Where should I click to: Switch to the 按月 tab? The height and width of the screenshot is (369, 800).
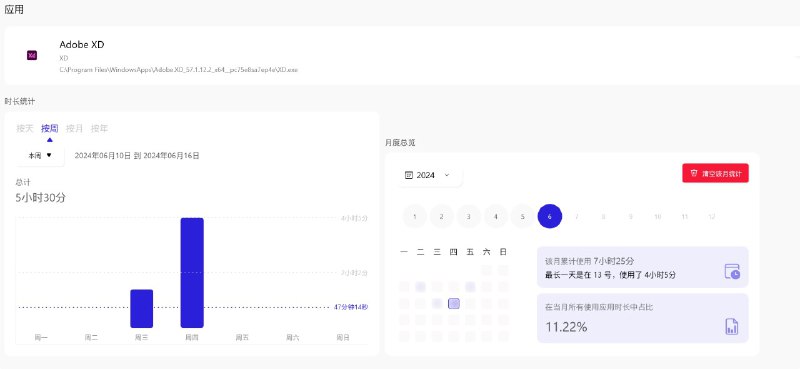(x=74, y=128)
